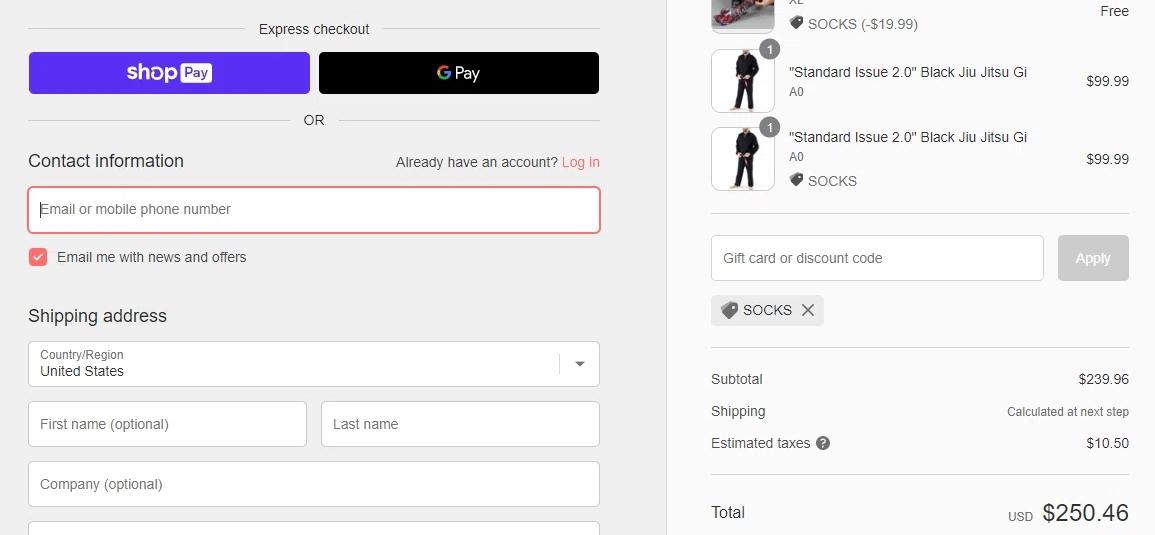1155x535 pixels.
Task: Expand the Country/Region dropdown arrow
Action: tap(579, 364)
